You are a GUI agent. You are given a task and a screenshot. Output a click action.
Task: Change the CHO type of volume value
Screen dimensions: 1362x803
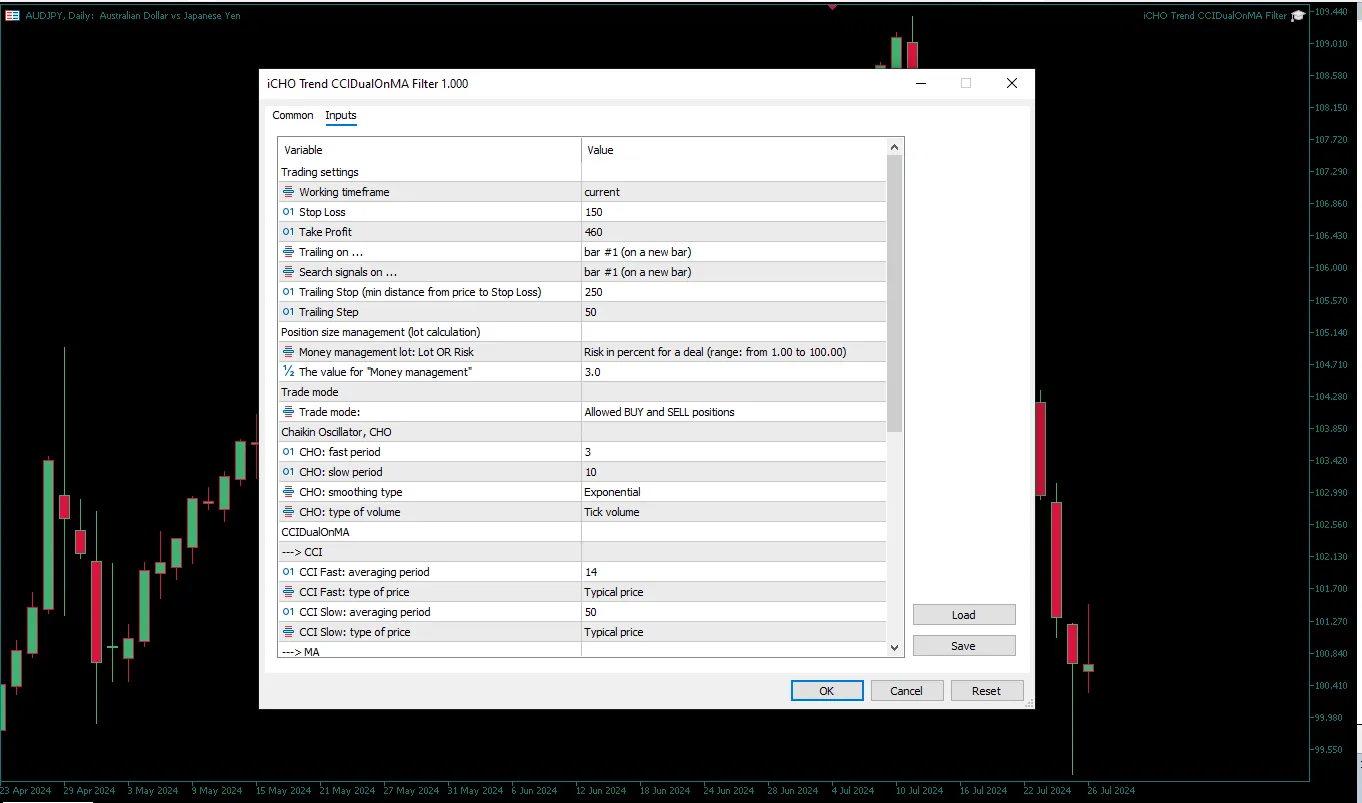733,512
